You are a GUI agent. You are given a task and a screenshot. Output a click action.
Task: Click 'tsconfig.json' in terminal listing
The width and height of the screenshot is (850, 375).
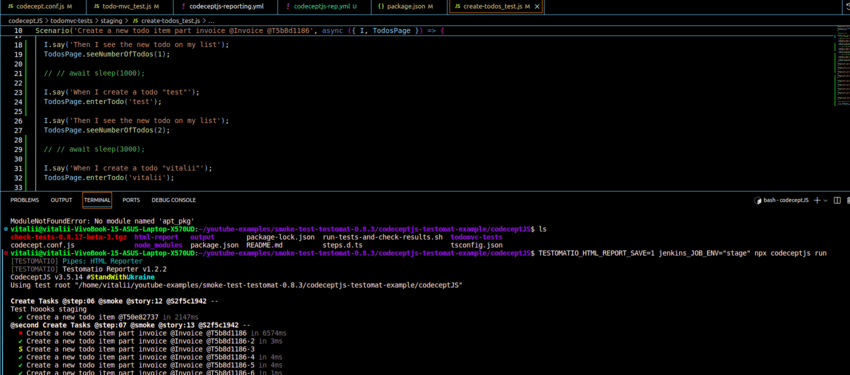pyautogui.click(x=476, y=245)
